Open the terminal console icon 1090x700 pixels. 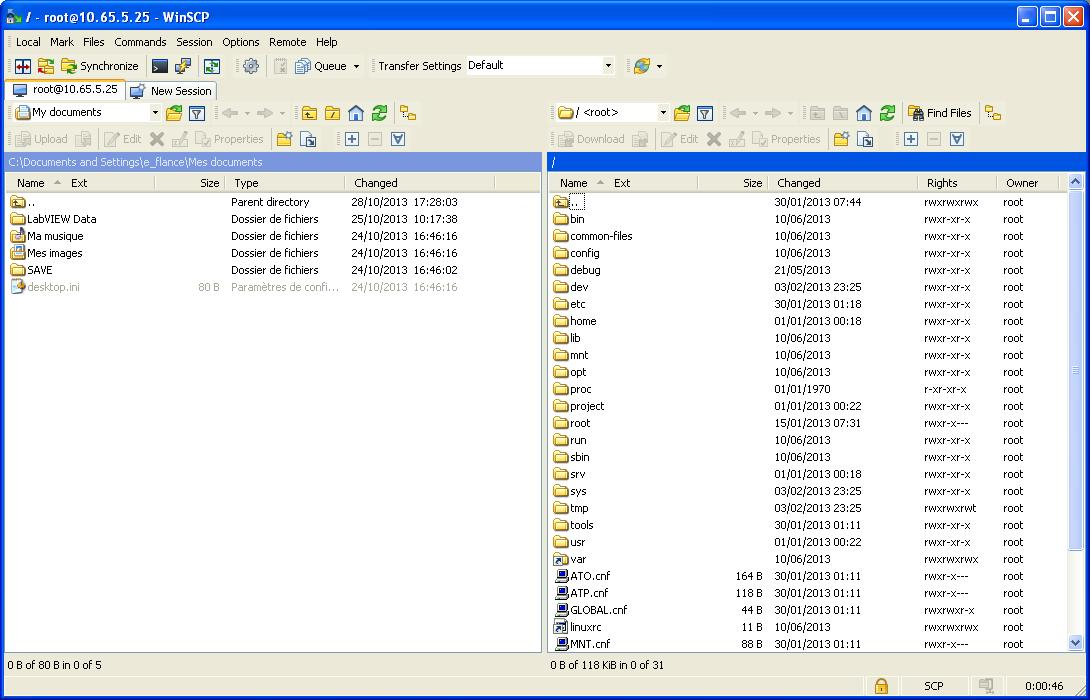point(160,66)
